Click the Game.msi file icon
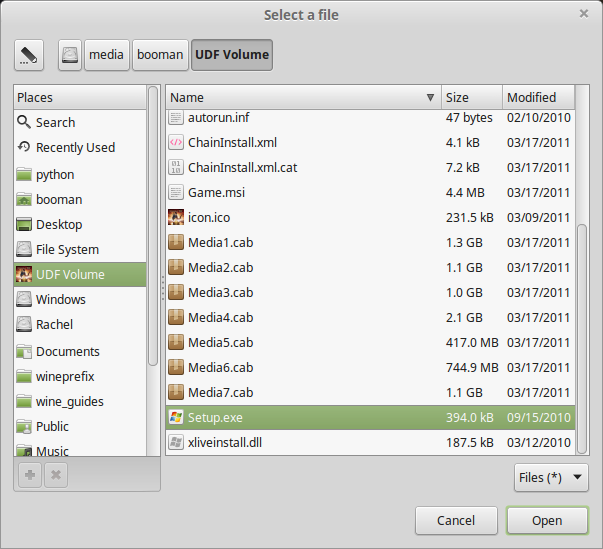The width and height of the screenshot is (603, 549). coord(176,193)
